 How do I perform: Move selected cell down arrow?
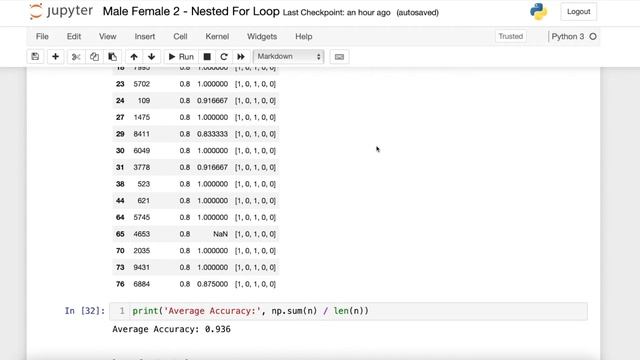click(151, 57)
